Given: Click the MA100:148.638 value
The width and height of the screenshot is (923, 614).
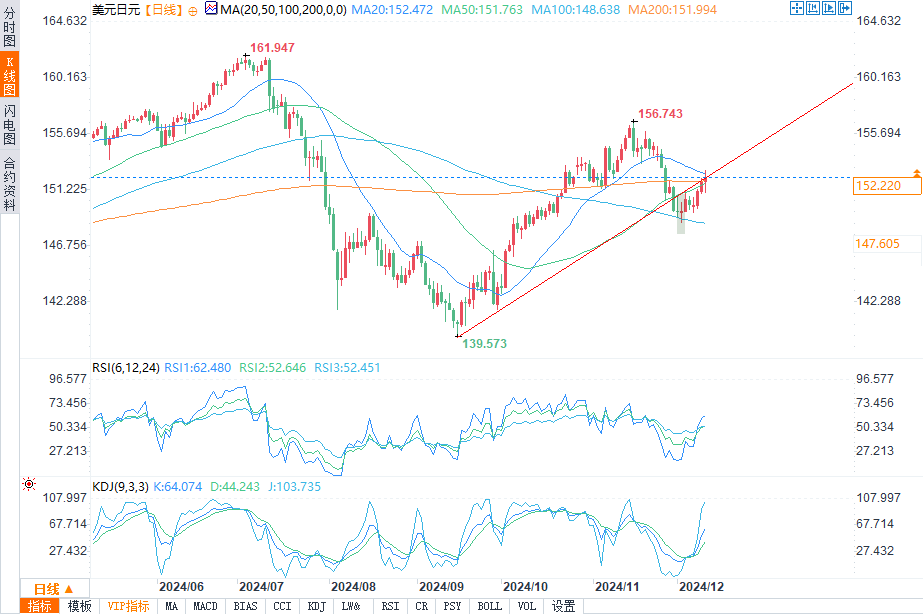Looking at the screenshot, I should point(576,10).
